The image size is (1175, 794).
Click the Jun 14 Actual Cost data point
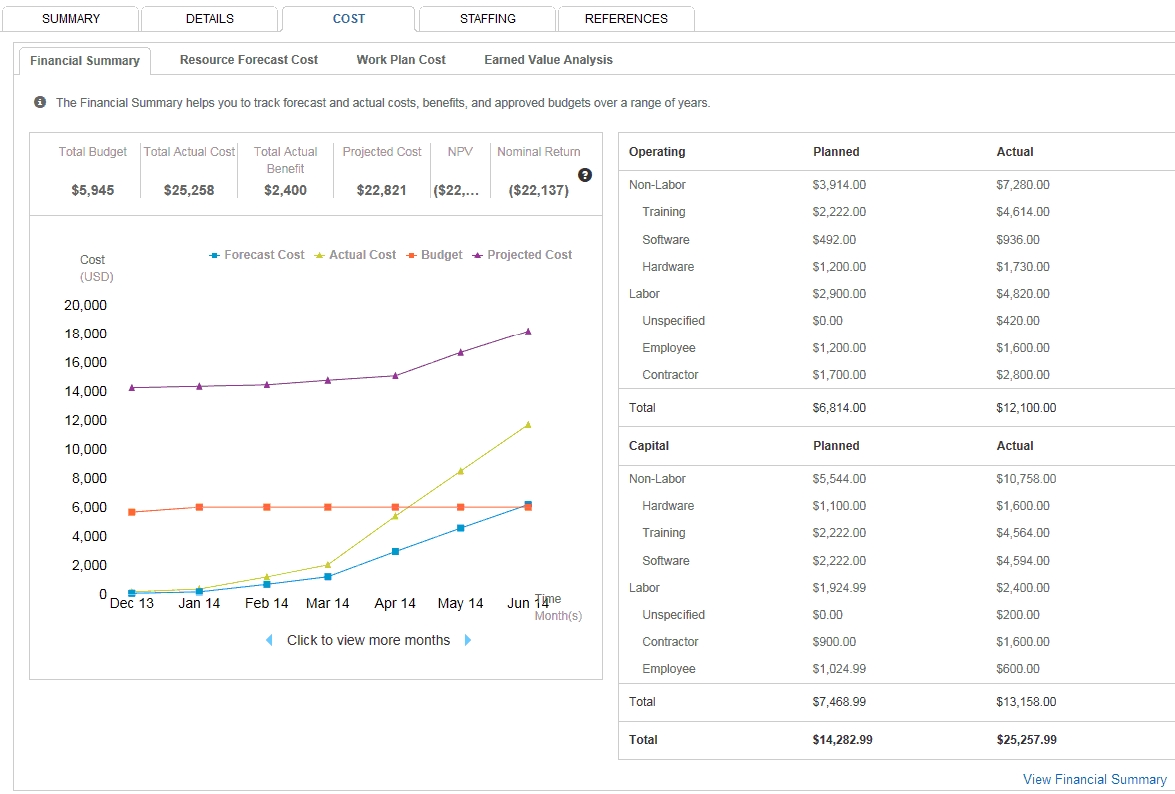(528, 424)
